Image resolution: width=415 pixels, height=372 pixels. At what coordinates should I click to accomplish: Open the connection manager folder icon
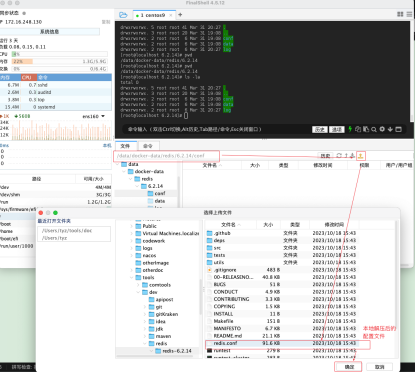pyautogui.click(x=123, y=15)
